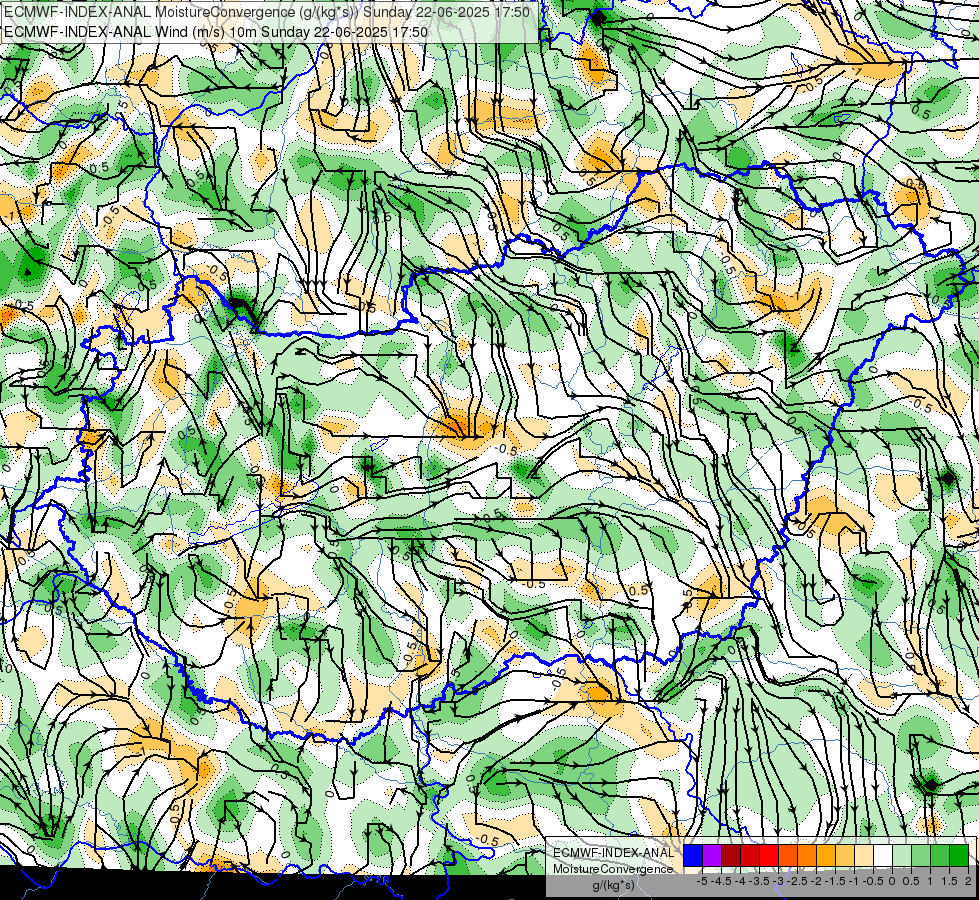Click the legend tick label -3.5
The height and width of the screenshot is (900, 979).
tap(759, 881)
